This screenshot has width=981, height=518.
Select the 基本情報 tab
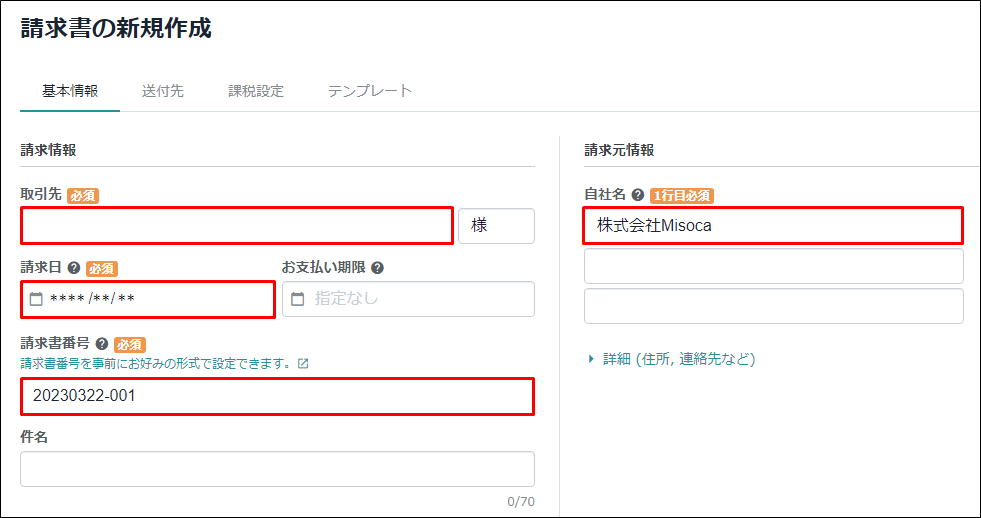[x=70, y=91]
